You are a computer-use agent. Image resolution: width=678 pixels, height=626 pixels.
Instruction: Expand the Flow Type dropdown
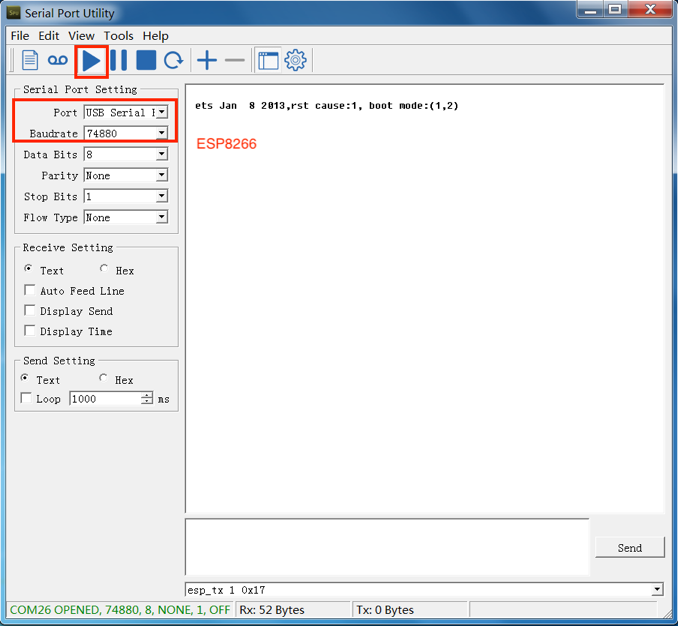coord(161,218)
